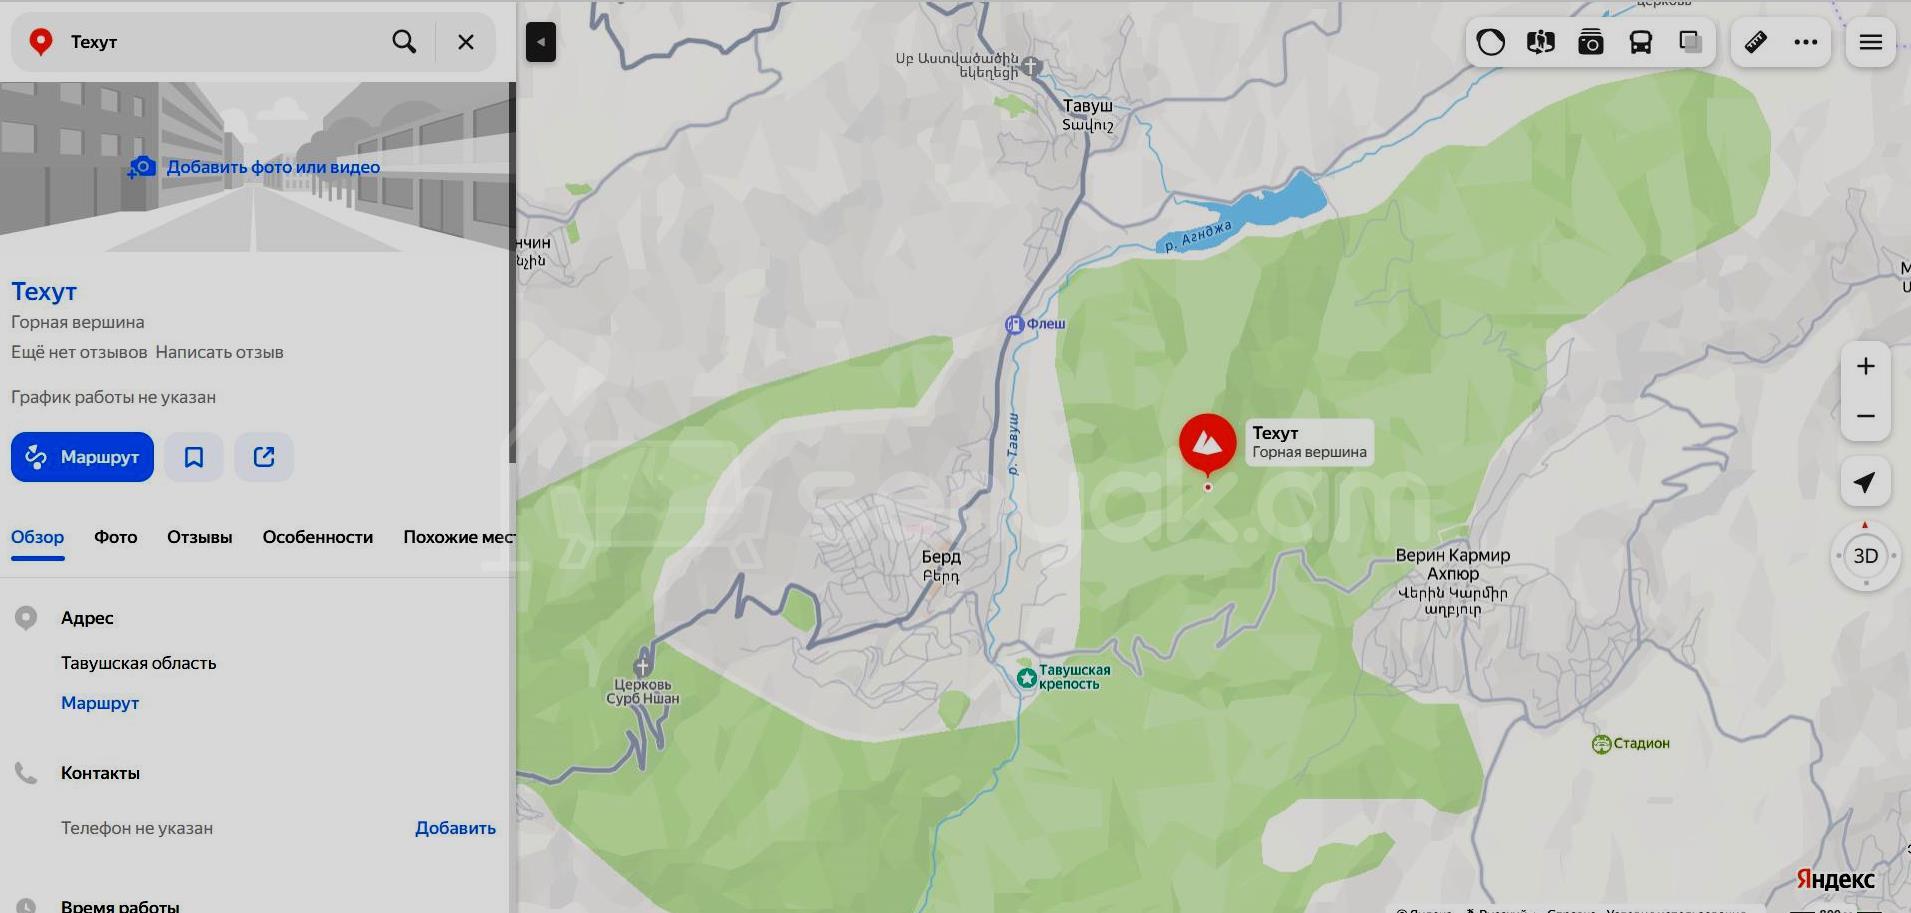Viewport: 1911px width, 913px height.
Task: Open the panoramas map icon
Action: [x=1541, y=42]
